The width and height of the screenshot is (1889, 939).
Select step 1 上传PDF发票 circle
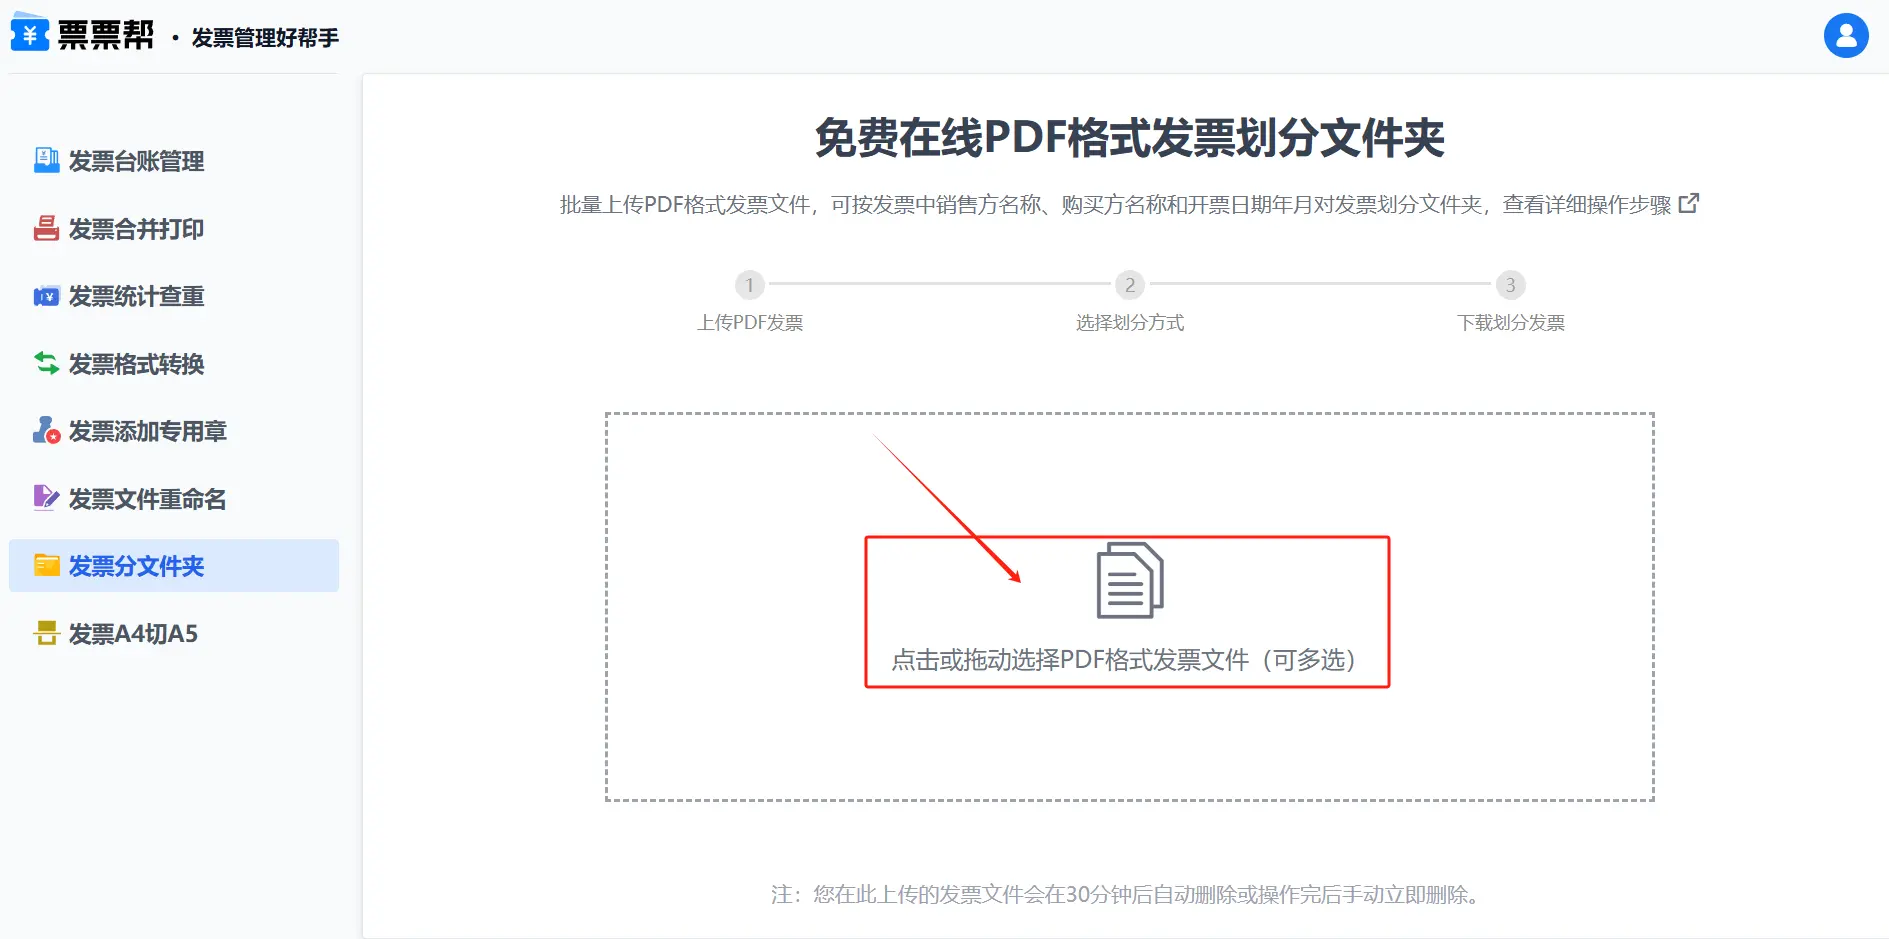click(x=749, y=285)
